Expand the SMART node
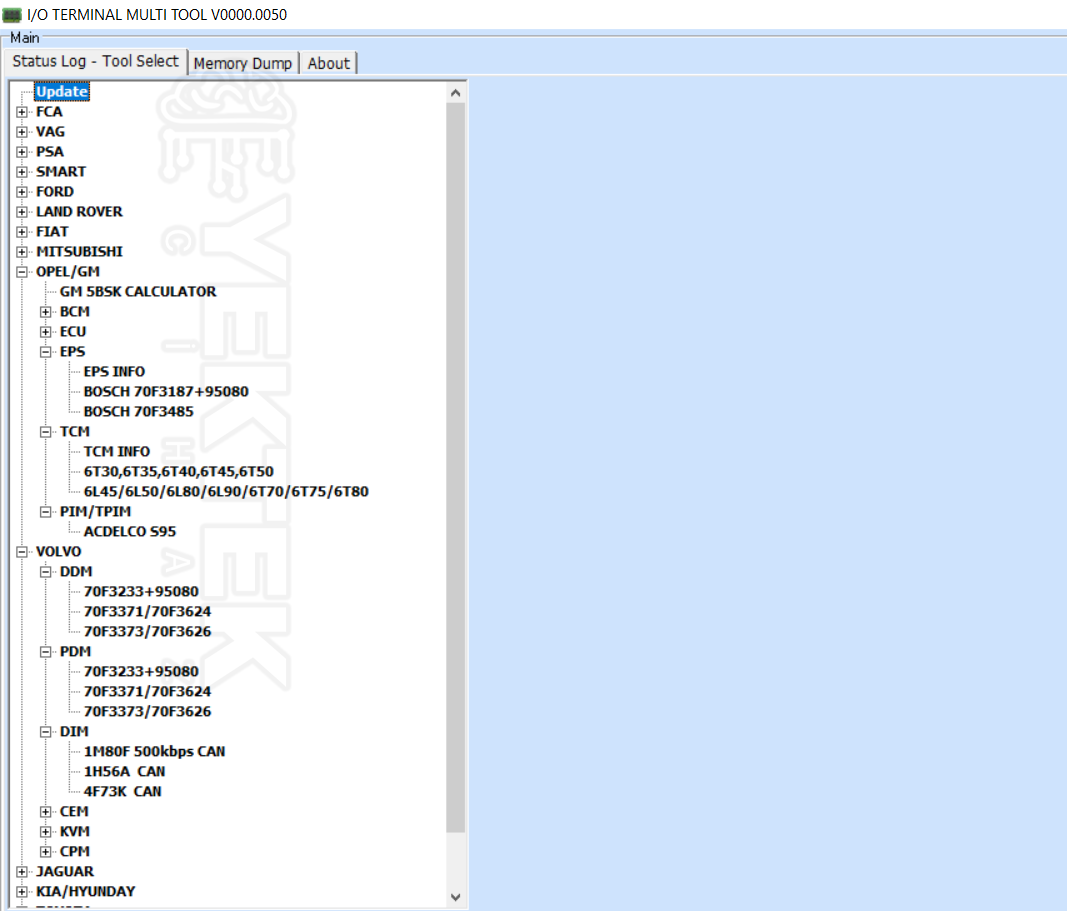1067x911 pixels. click(x=22, y=172)
